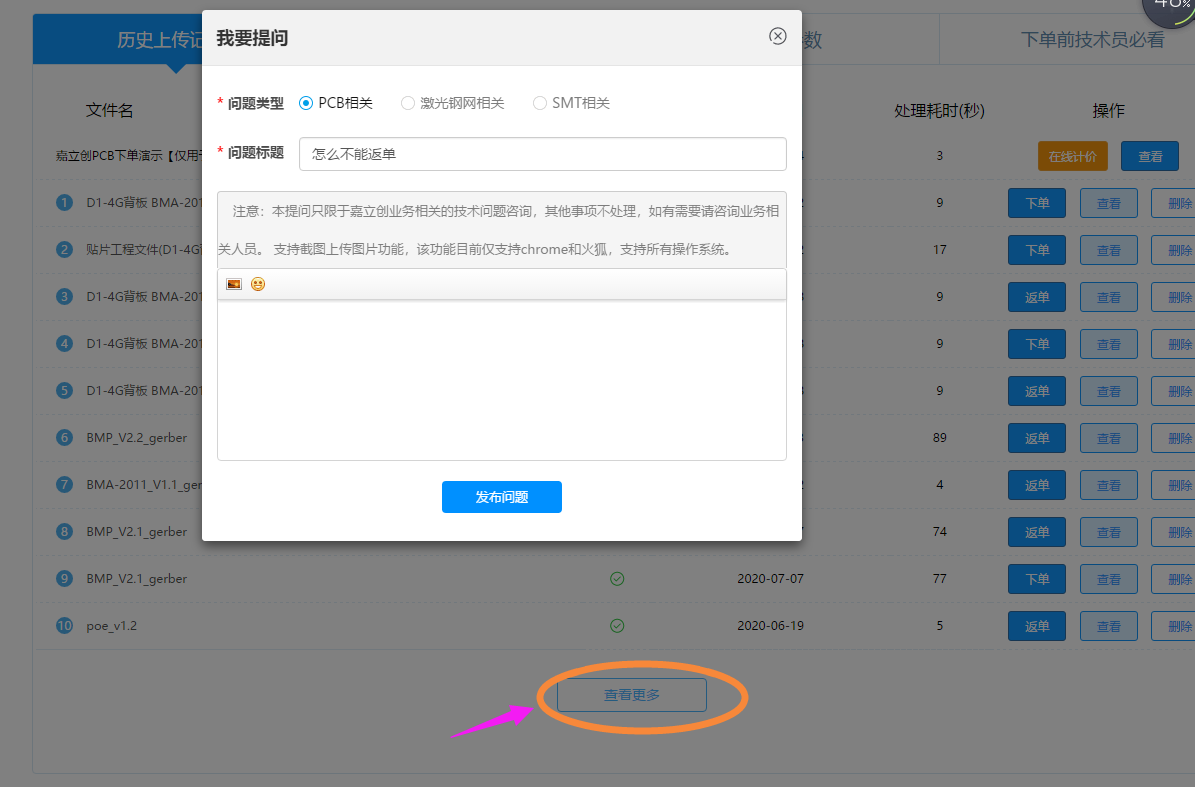The height and width of the screenshot is (787, 1195).
Task: Click the number 1 badge icon
Action: [x=64, y=203]
